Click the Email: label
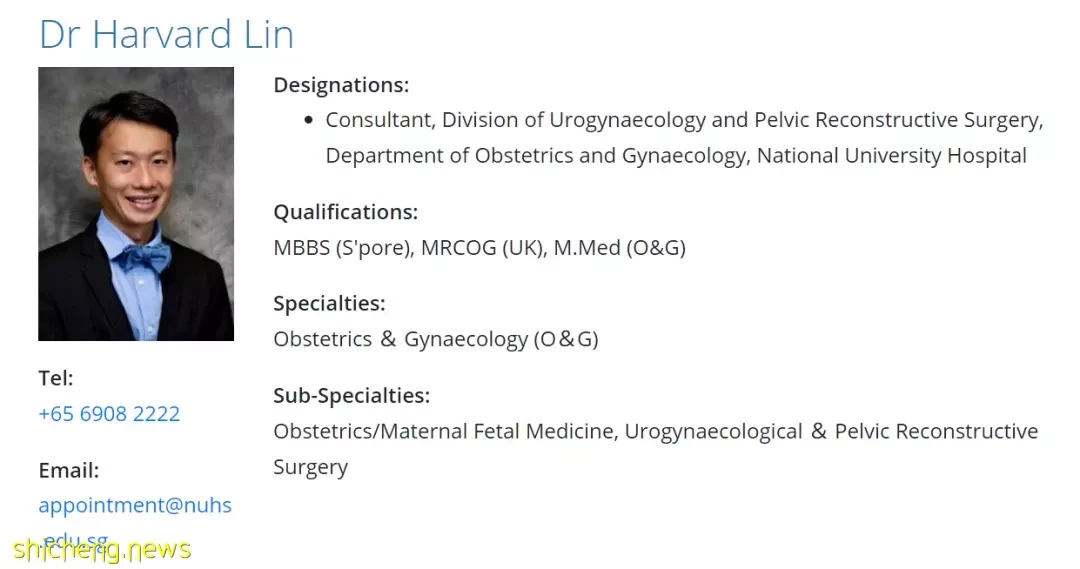Image resolution: width=1080 pixels, height=569 pixels. [69, 470]
